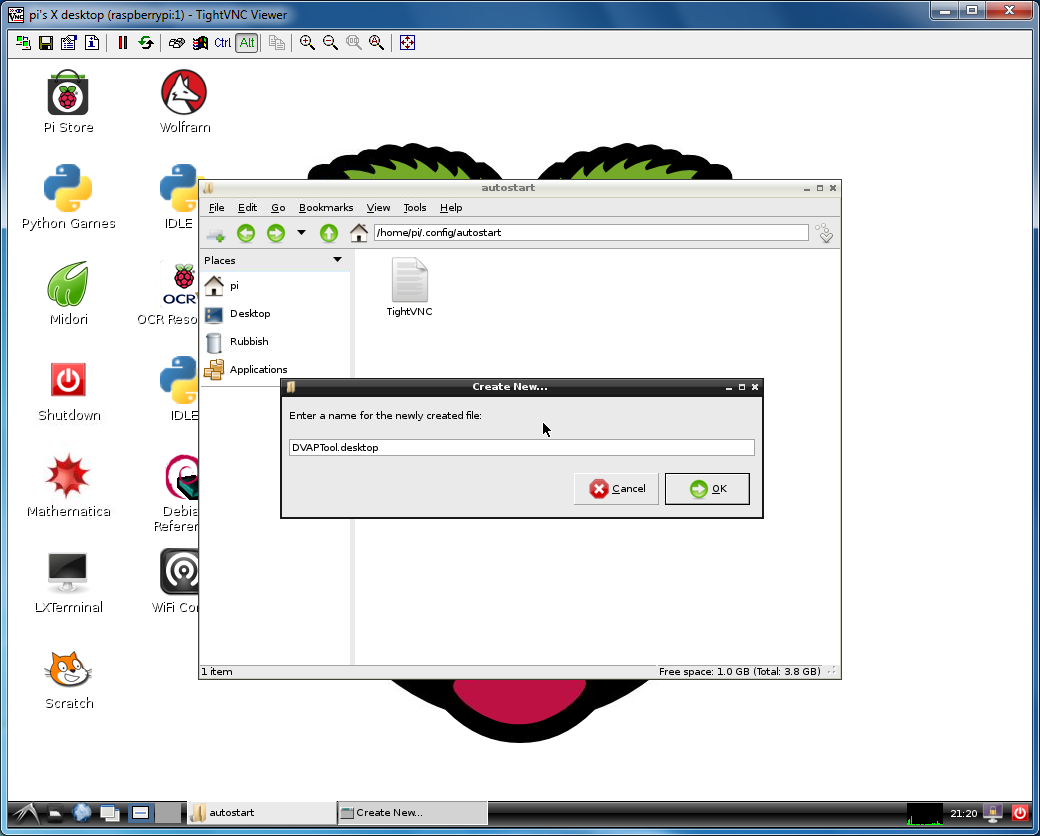The width and height of the screenshot is (1040, 836).
Task: Expand the navigation history dropdown arrow
Action: pyautogui.click(x=301, y=233)
